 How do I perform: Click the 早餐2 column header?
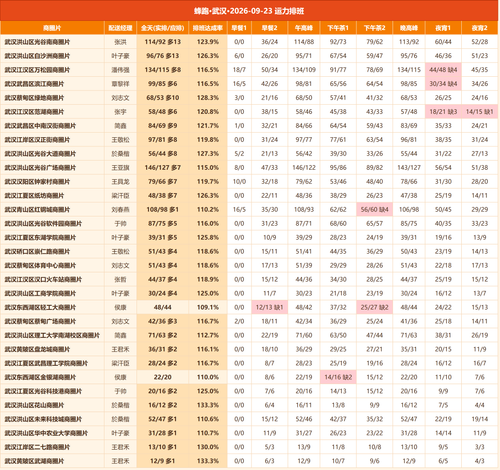[x=269, y=28]
